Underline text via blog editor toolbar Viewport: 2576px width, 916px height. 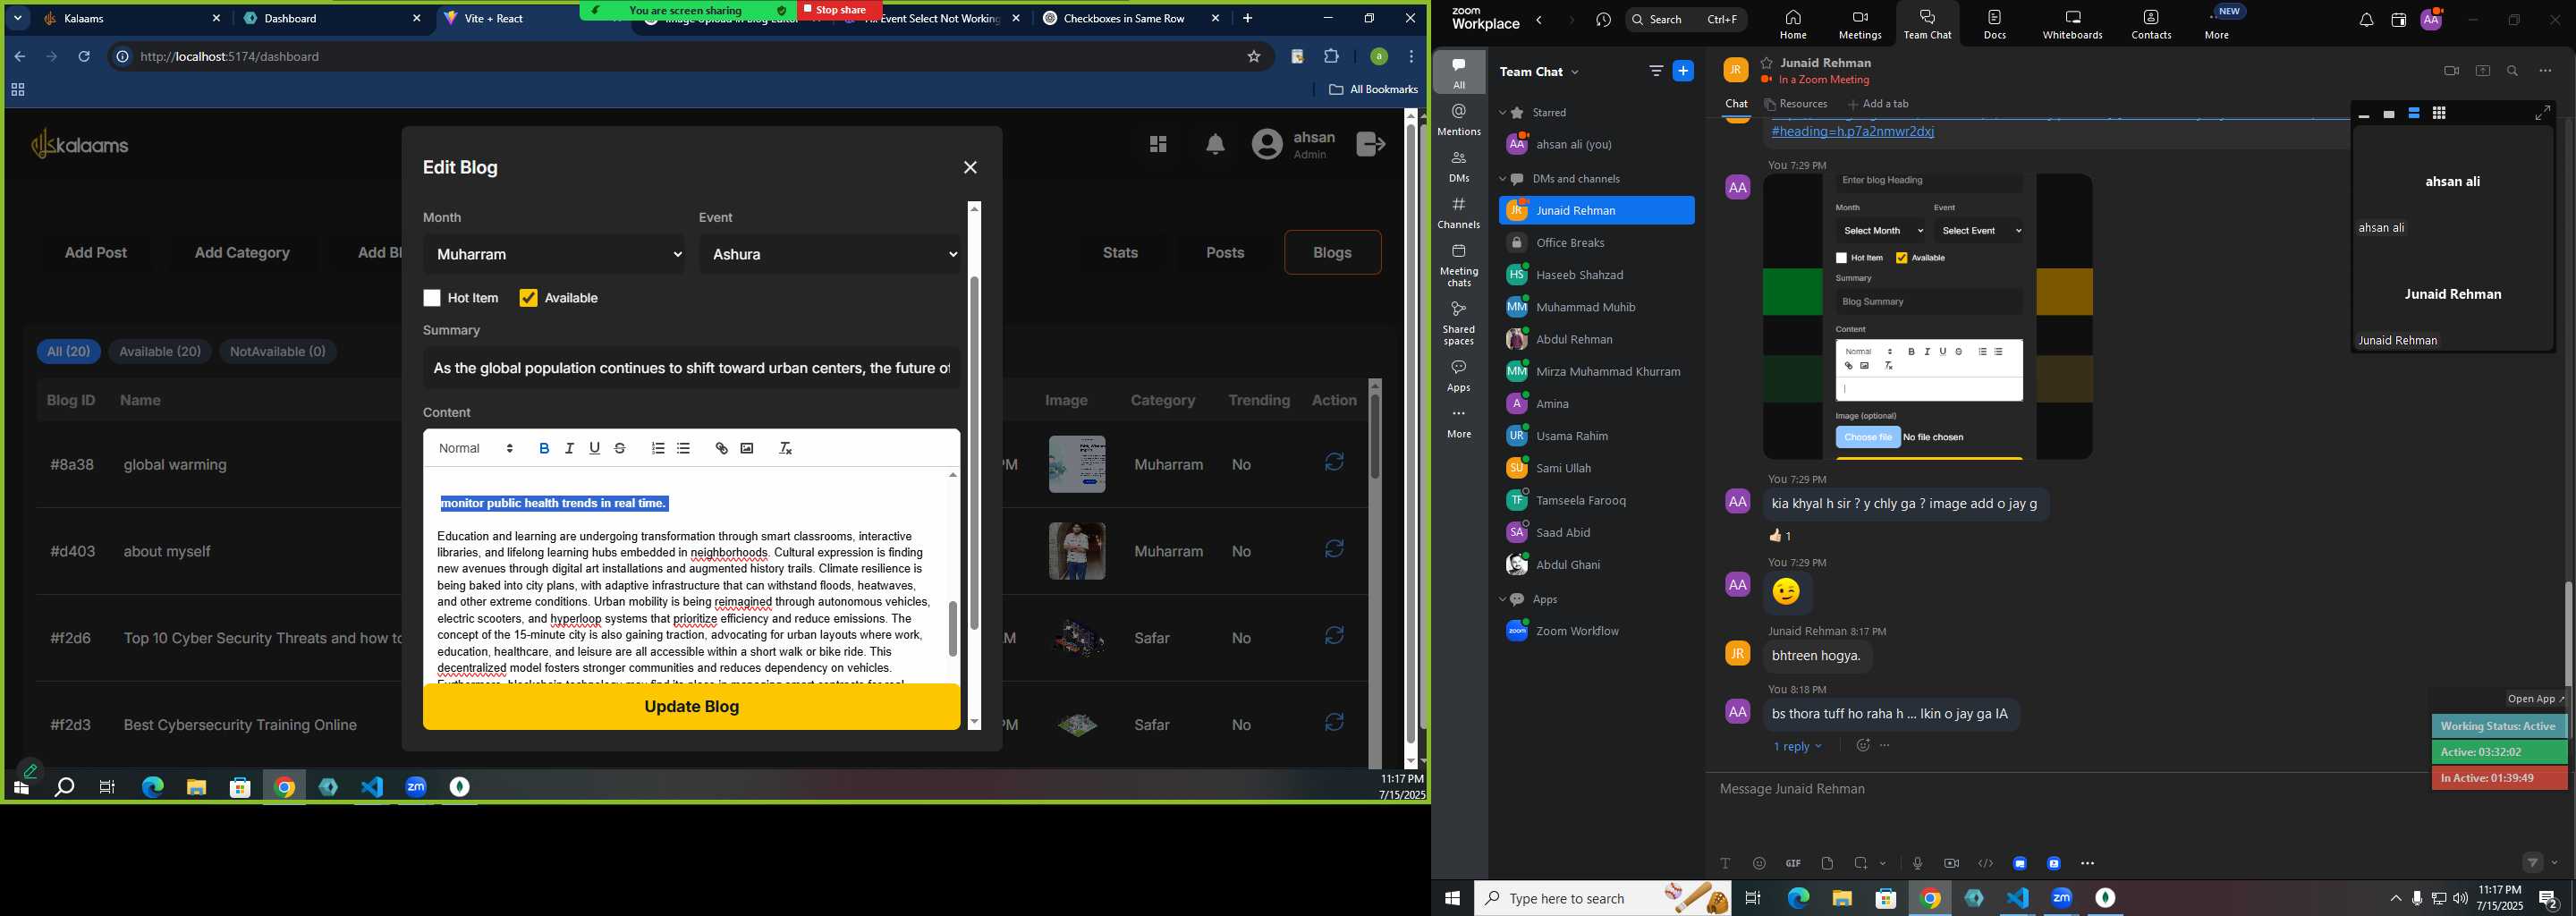pos(595,448)
